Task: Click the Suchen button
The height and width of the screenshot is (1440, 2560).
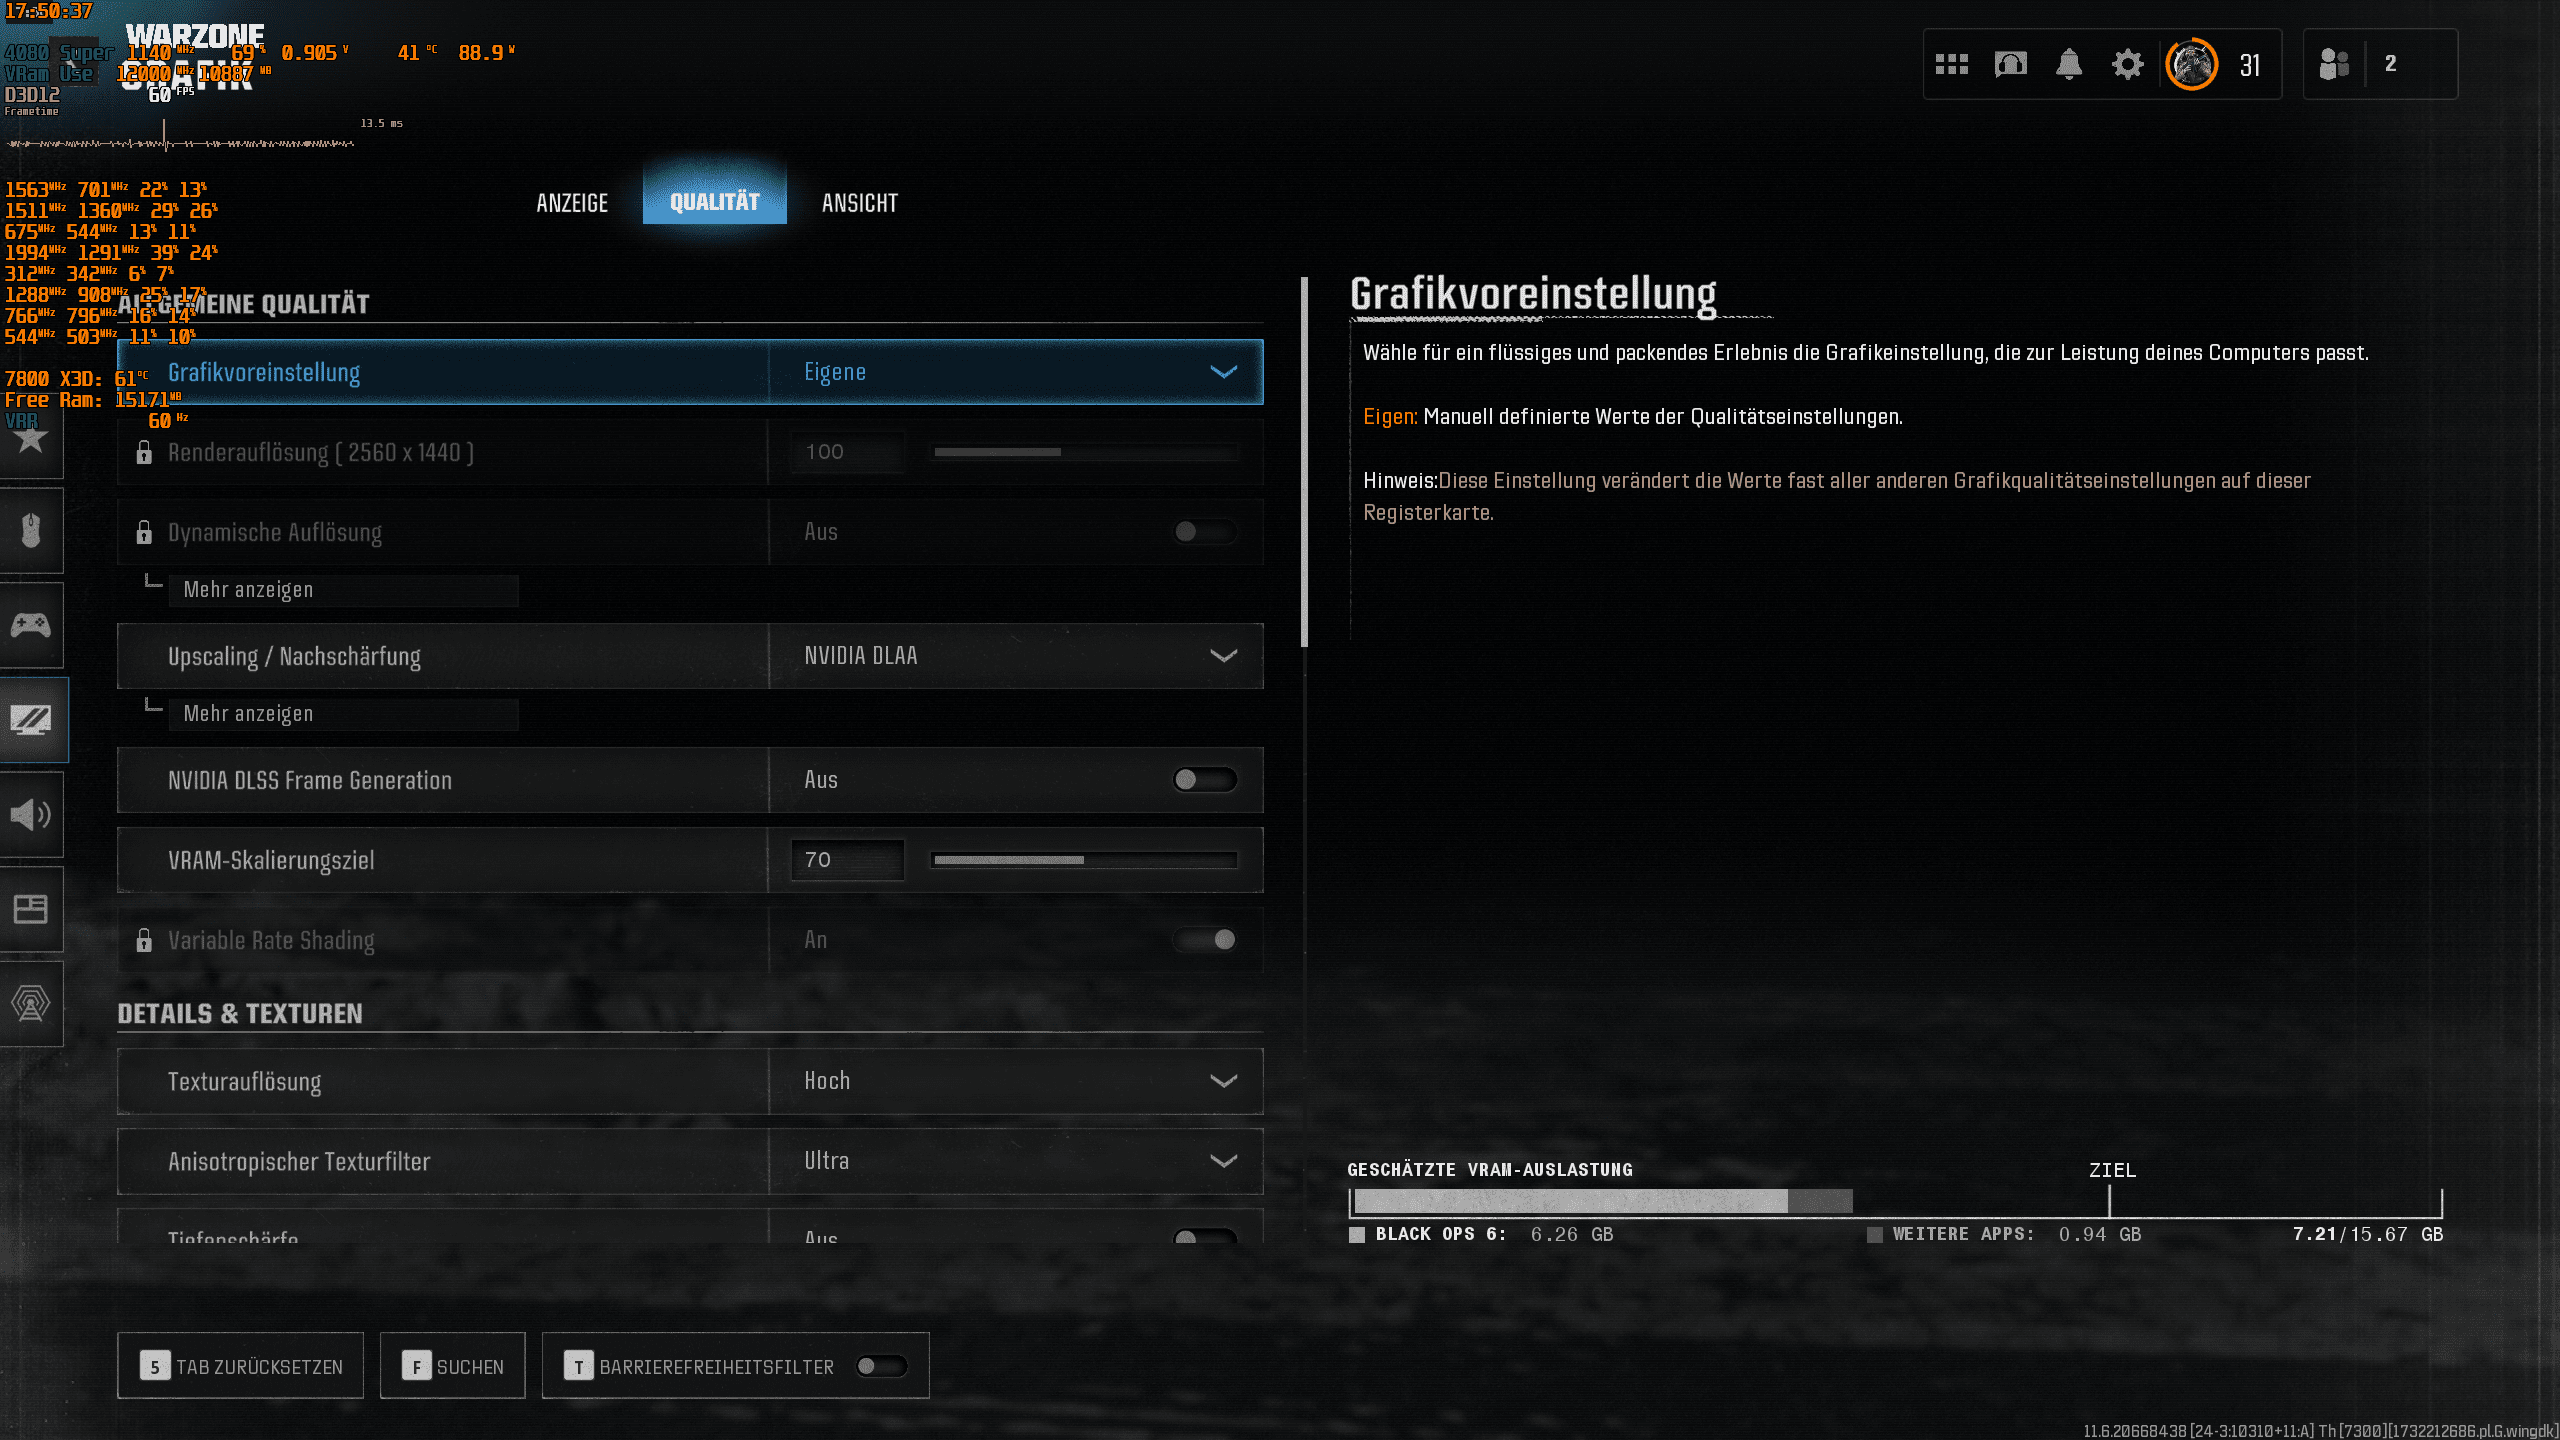Action: point(452,1366)
